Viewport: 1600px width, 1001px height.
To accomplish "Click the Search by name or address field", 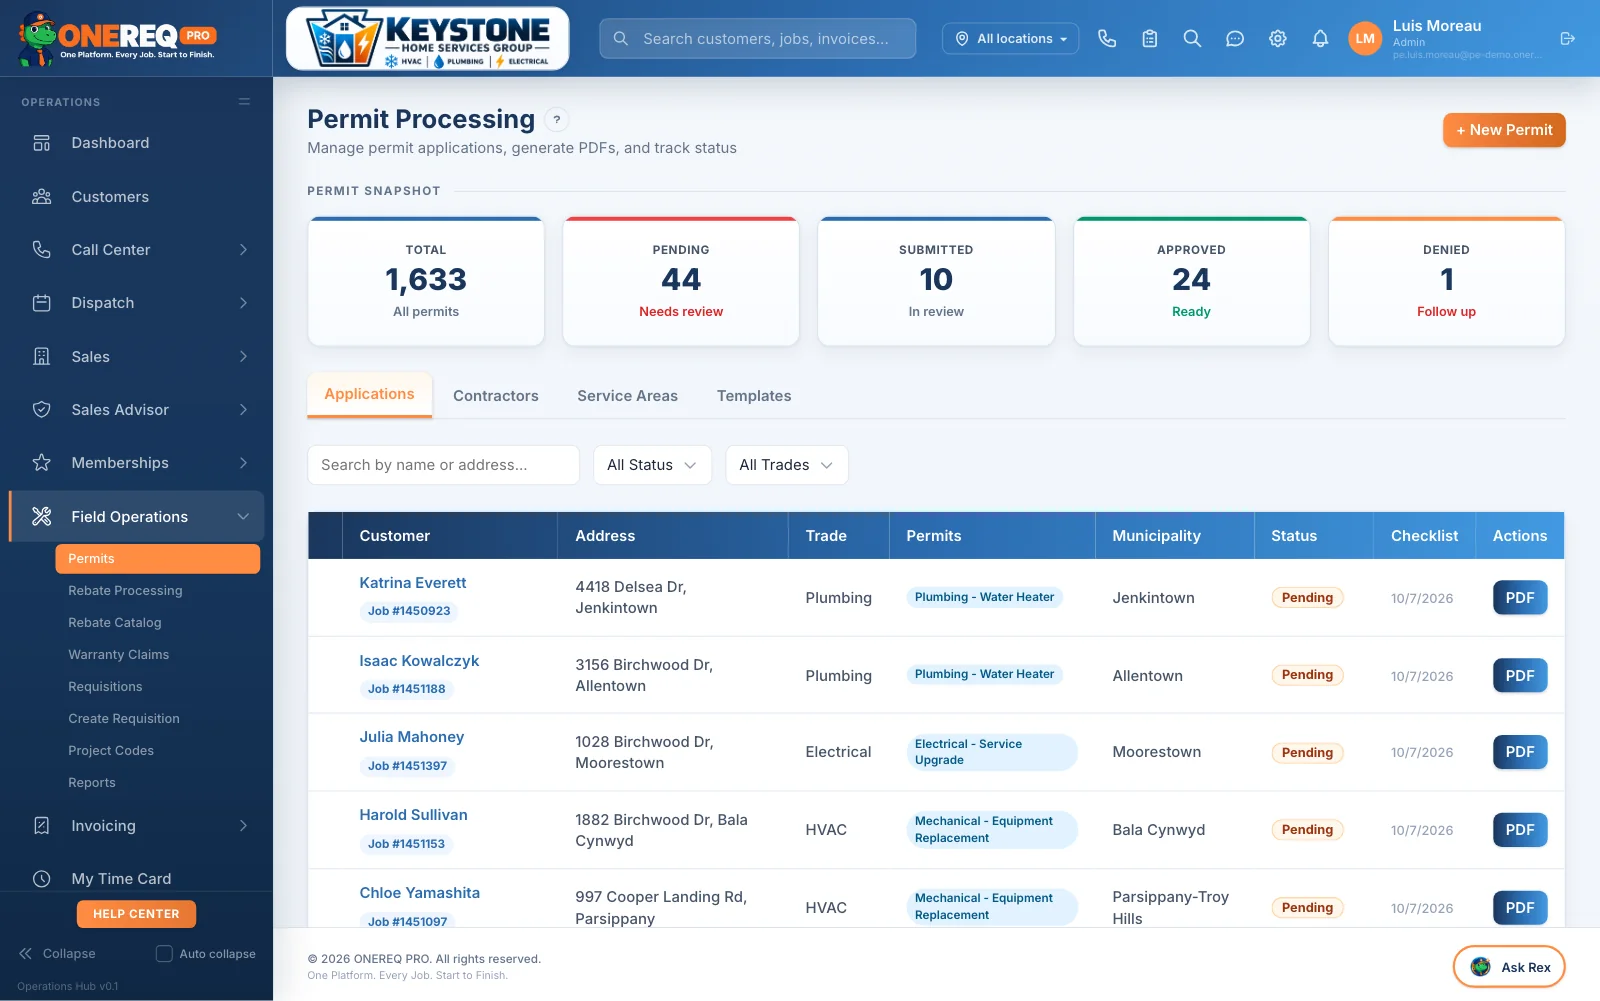I will tap(443, 465).
